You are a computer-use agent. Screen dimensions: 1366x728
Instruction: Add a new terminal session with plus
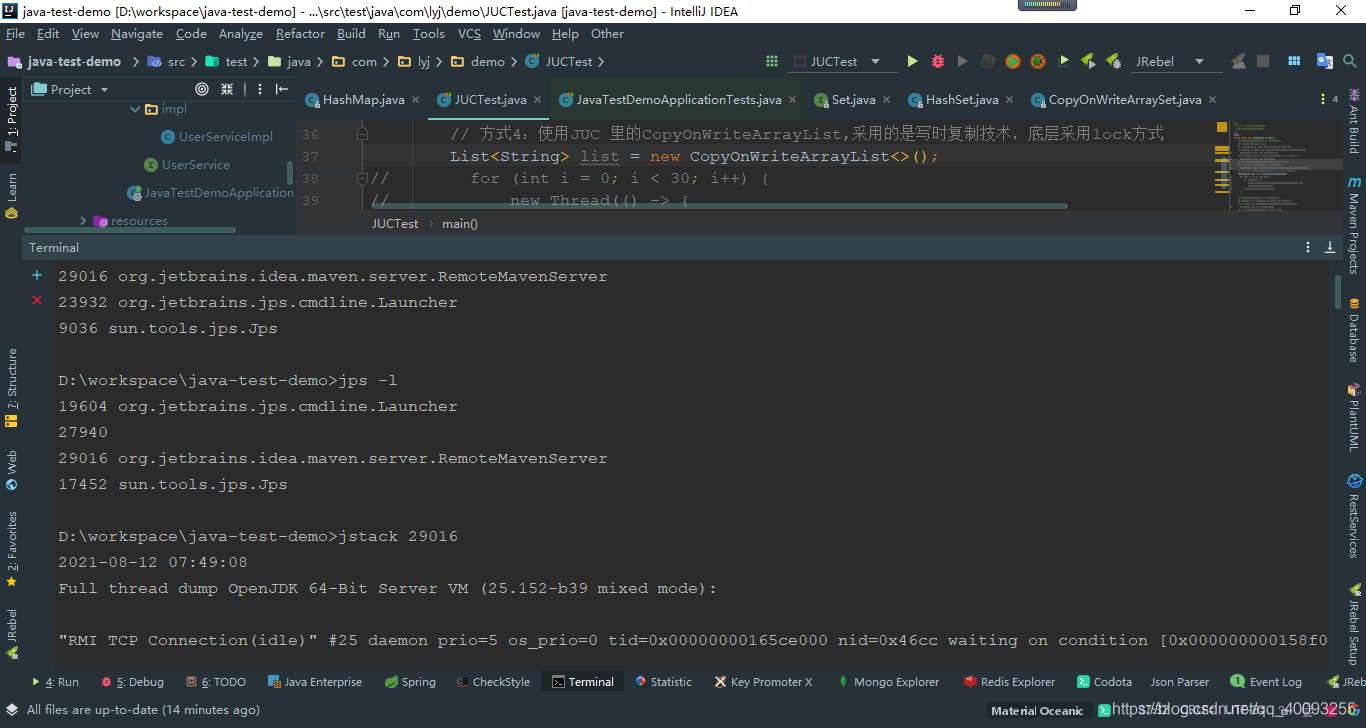37,275
